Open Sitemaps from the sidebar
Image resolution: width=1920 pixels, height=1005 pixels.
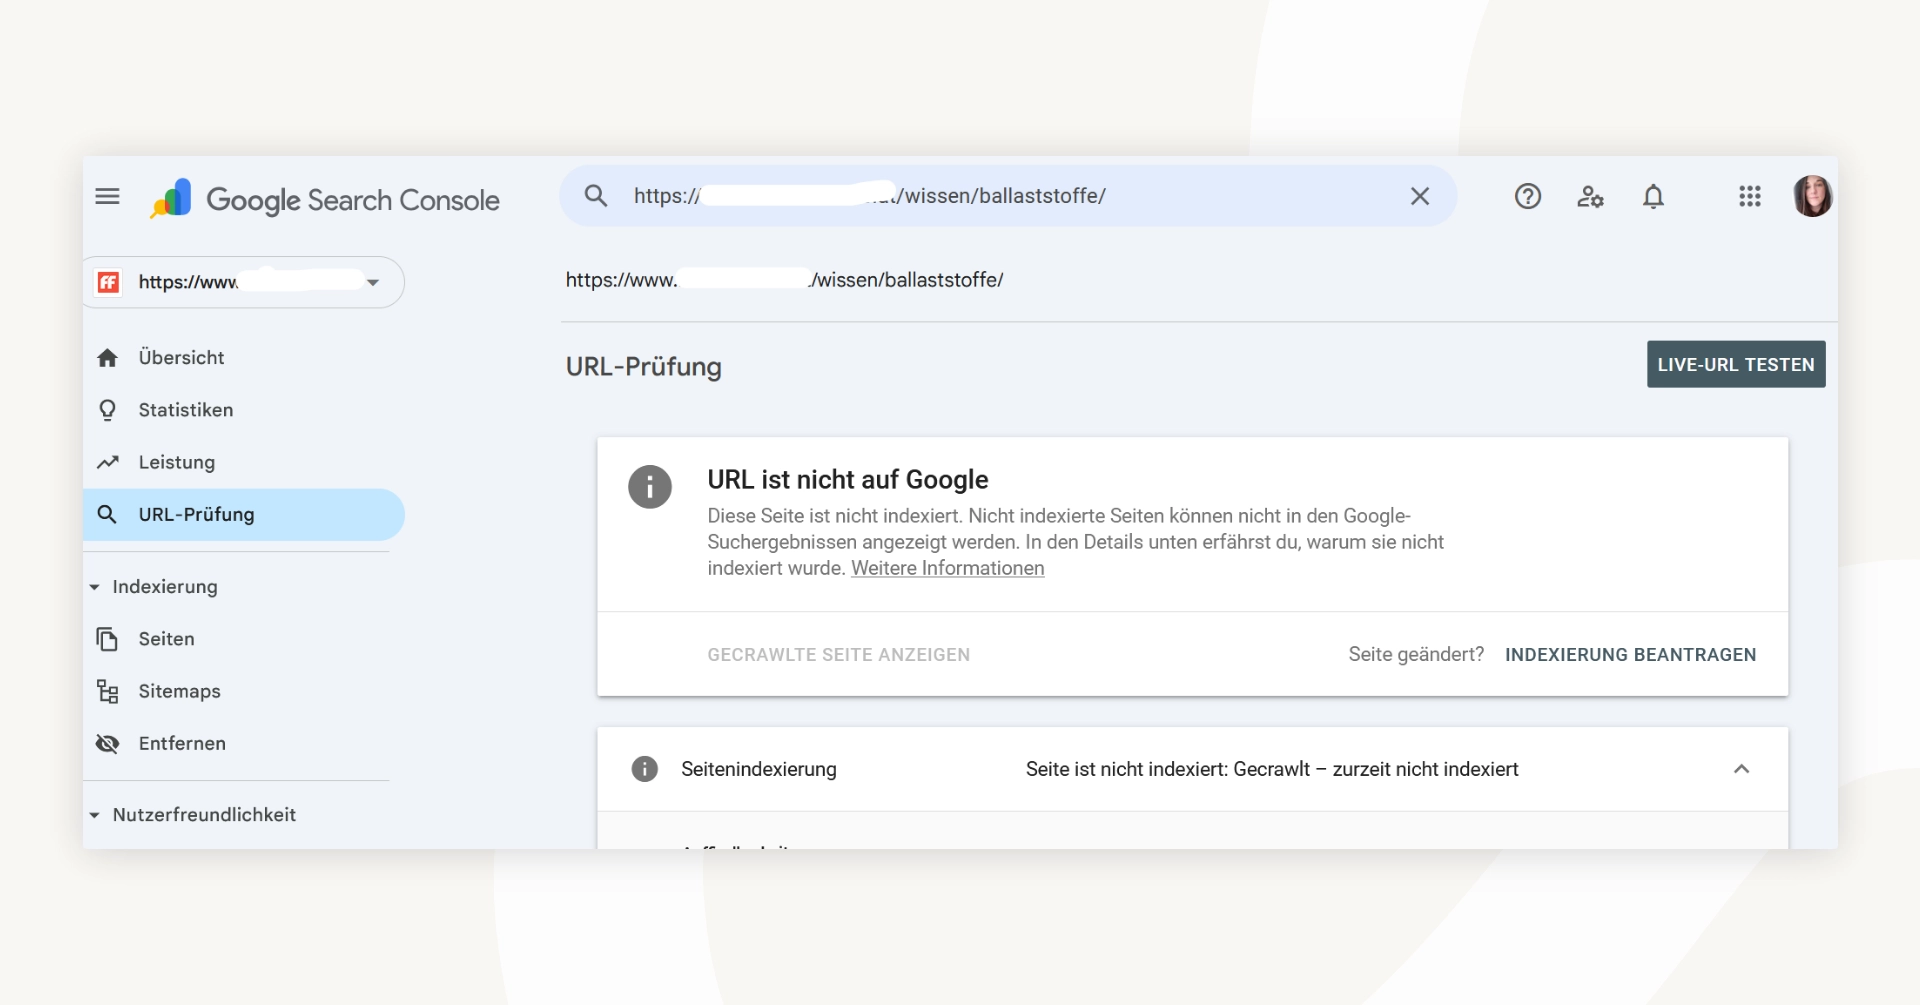click(x=180, y=691)
